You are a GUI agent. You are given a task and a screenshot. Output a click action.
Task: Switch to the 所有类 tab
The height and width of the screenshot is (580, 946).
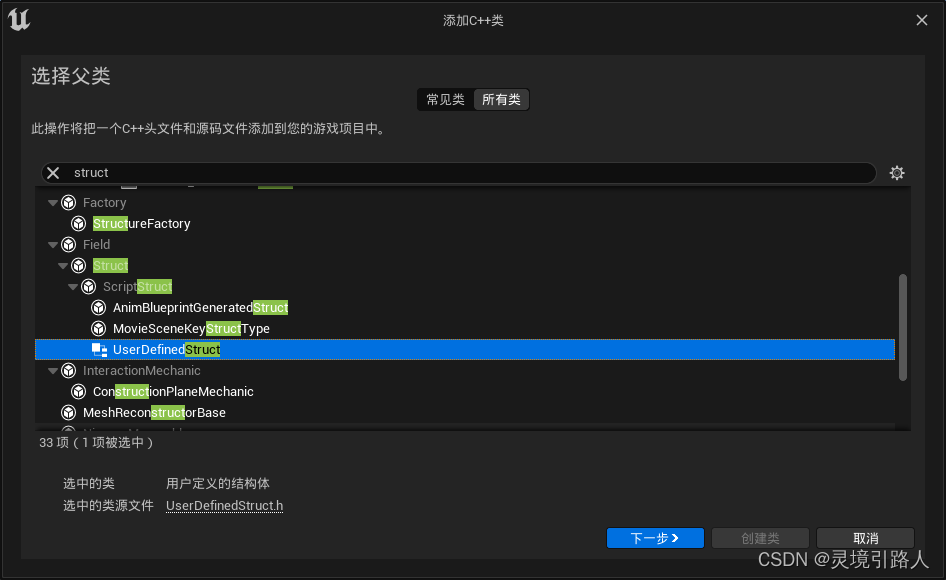pos(501,99)
